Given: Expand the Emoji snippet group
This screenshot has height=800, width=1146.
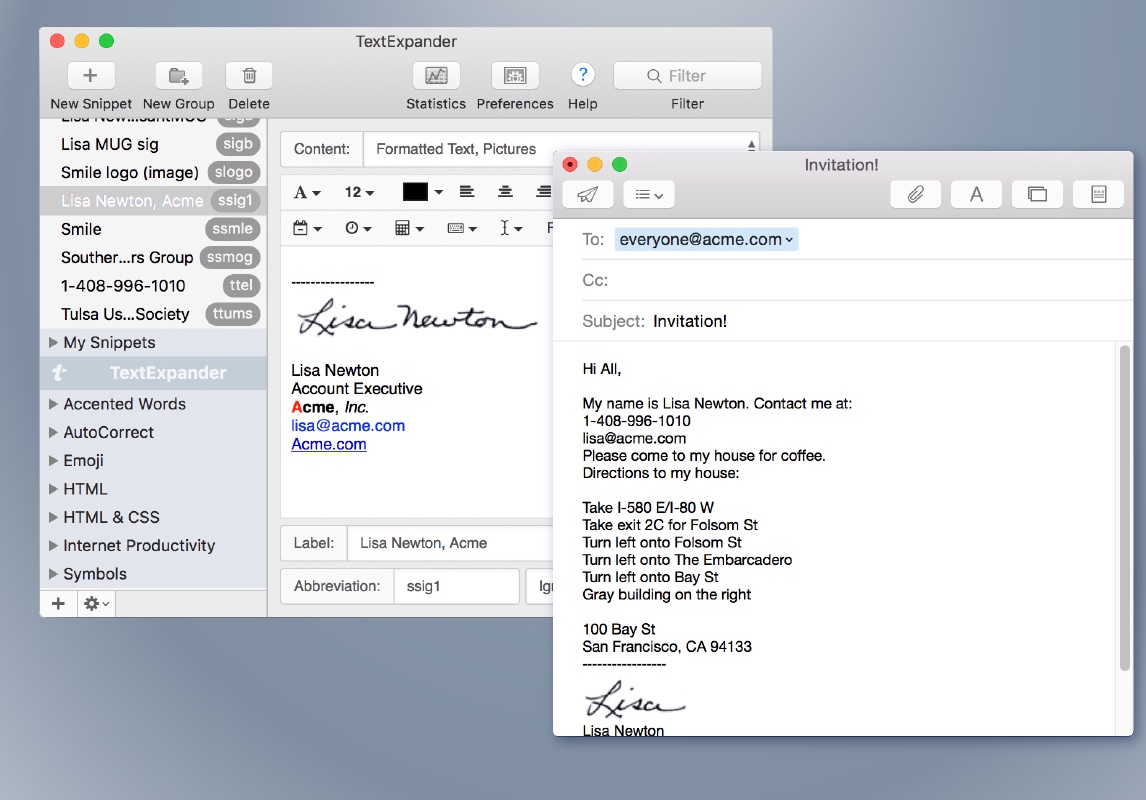Looking at the screenshot, I should [x=54, y=461].
